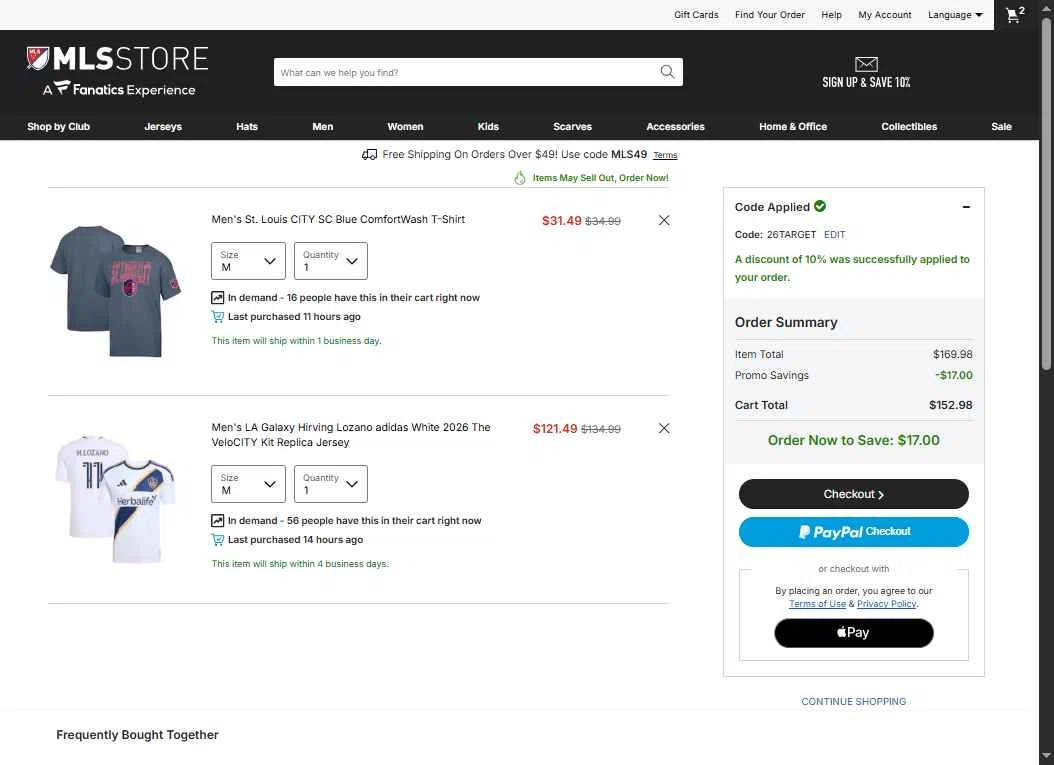Screen dimensions: 1054x765
Task: Open the LA Galaxy jersey thumbnail
Action: [x=116, y=498]
